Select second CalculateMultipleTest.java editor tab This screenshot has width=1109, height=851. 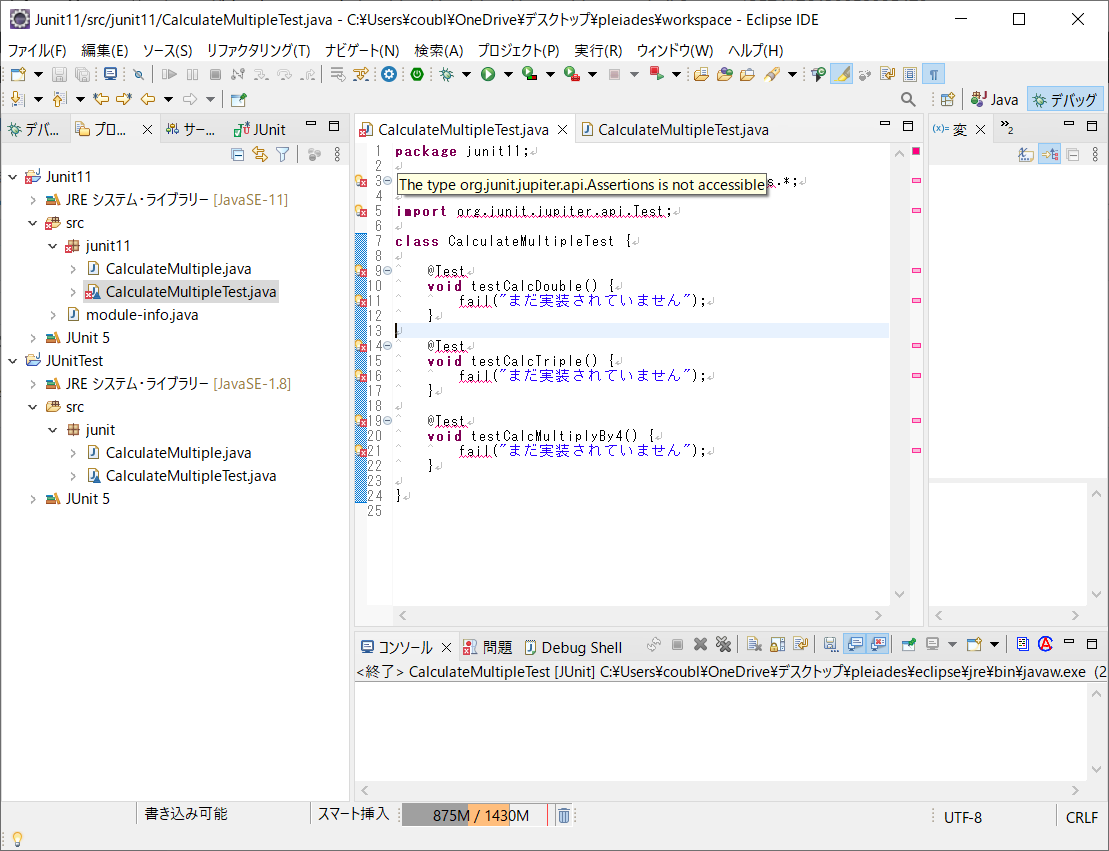click(675, 129)
